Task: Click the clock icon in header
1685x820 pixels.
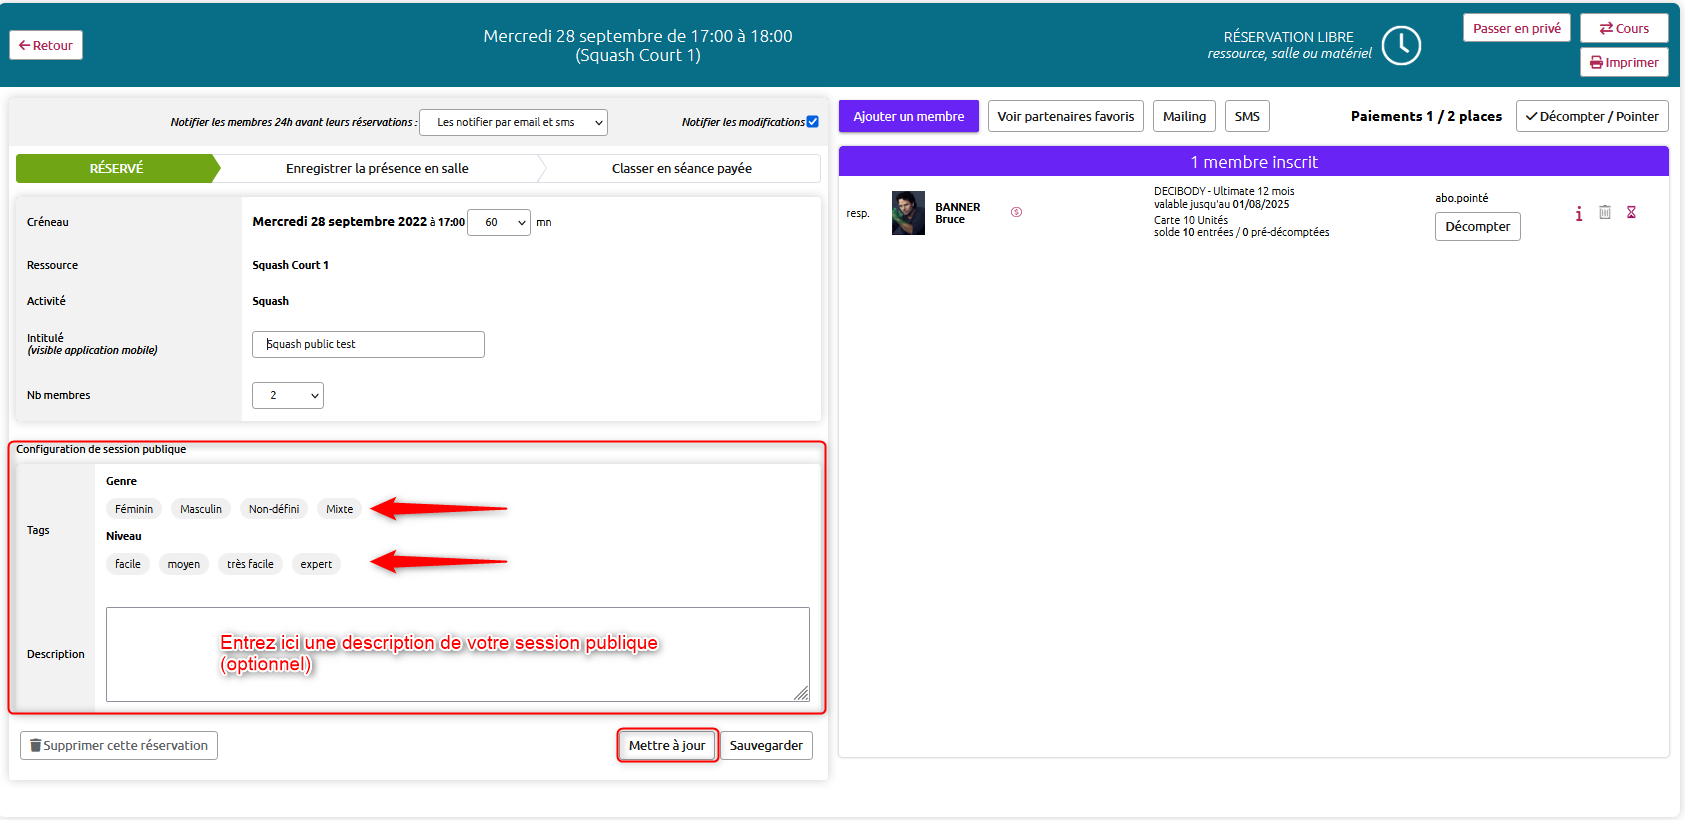Action: pos(1401,45)
